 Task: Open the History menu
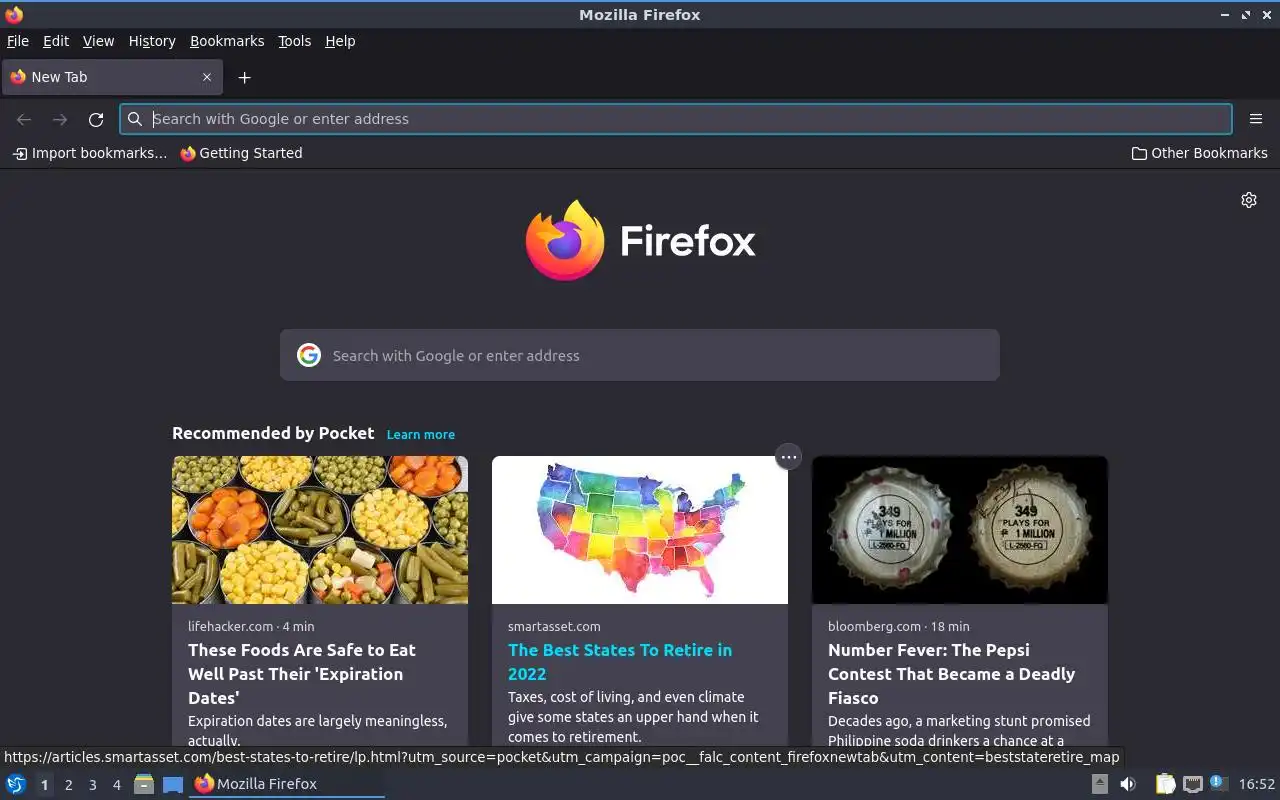(152, 41)
